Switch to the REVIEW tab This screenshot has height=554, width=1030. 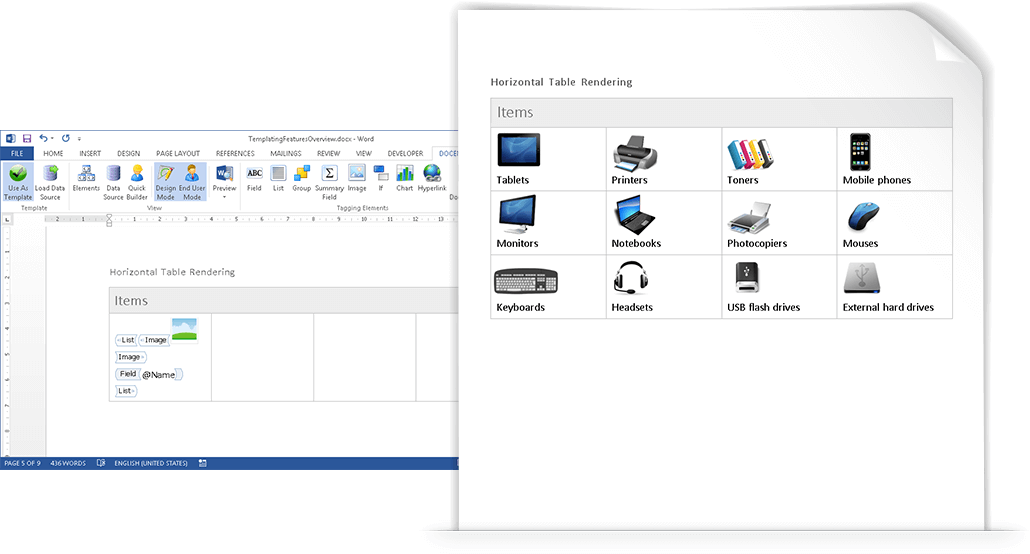coord(328,154)
